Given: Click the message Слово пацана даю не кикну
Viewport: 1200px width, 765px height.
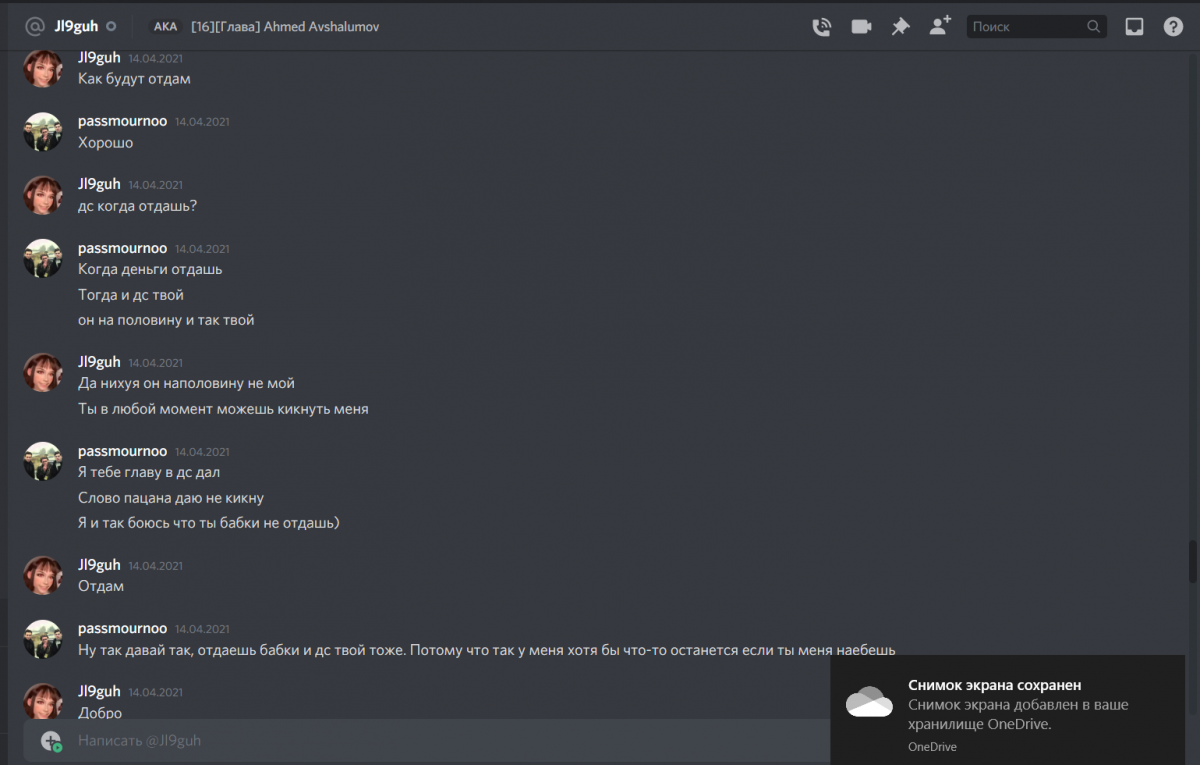Looking at the screenshot, I should pyautogui.click(x=171, y=497).
